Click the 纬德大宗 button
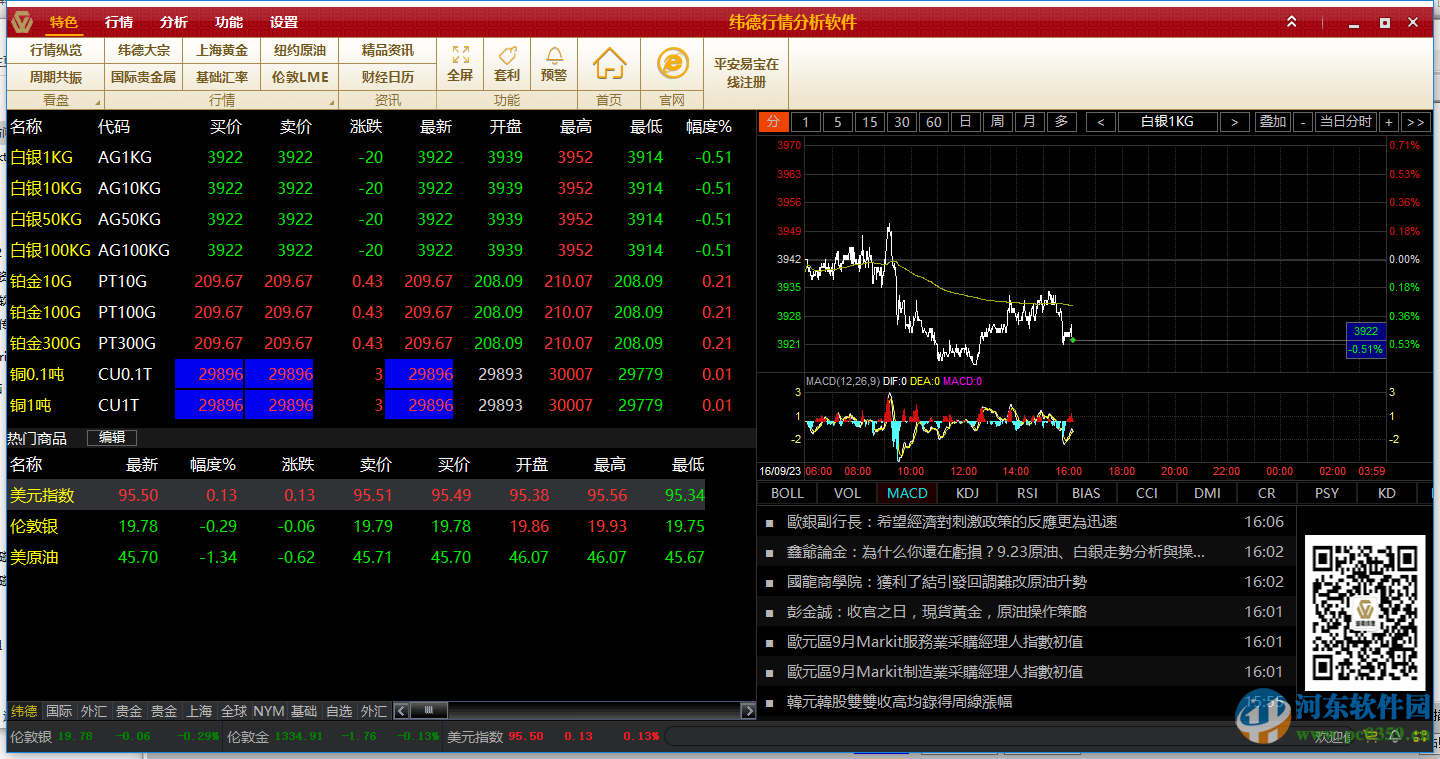Viewport: 1440px width, 759px height. tap(144, 50)
